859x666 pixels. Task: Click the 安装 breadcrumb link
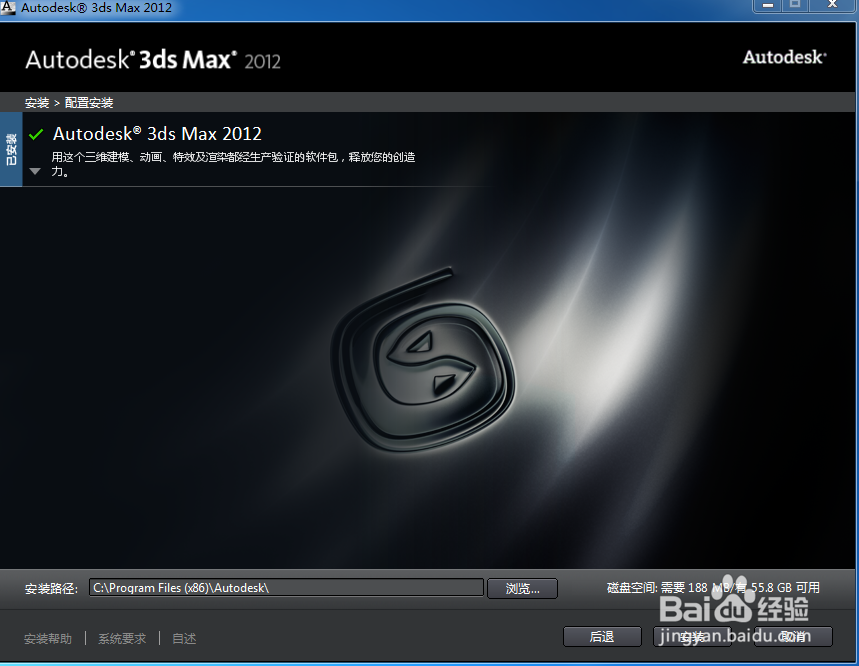pyautogui.click(x=37, y=103)
